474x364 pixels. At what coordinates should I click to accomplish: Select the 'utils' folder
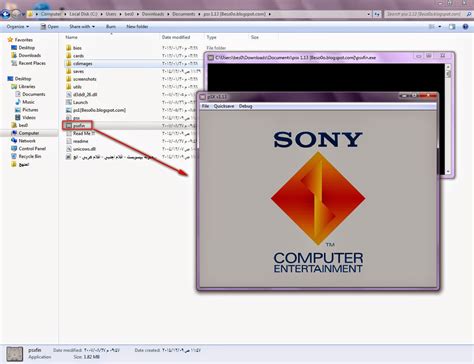74,87
